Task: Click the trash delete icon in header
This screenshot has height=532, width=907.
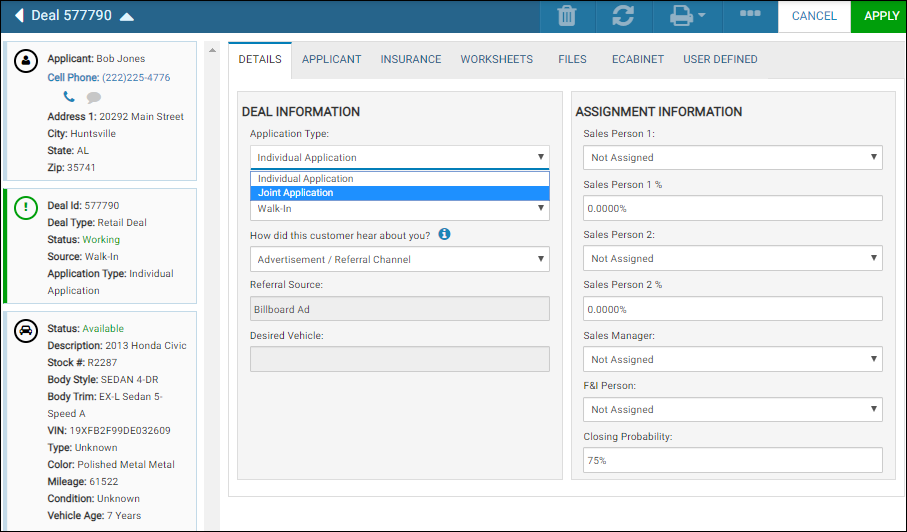Action: tap(567, 16)
